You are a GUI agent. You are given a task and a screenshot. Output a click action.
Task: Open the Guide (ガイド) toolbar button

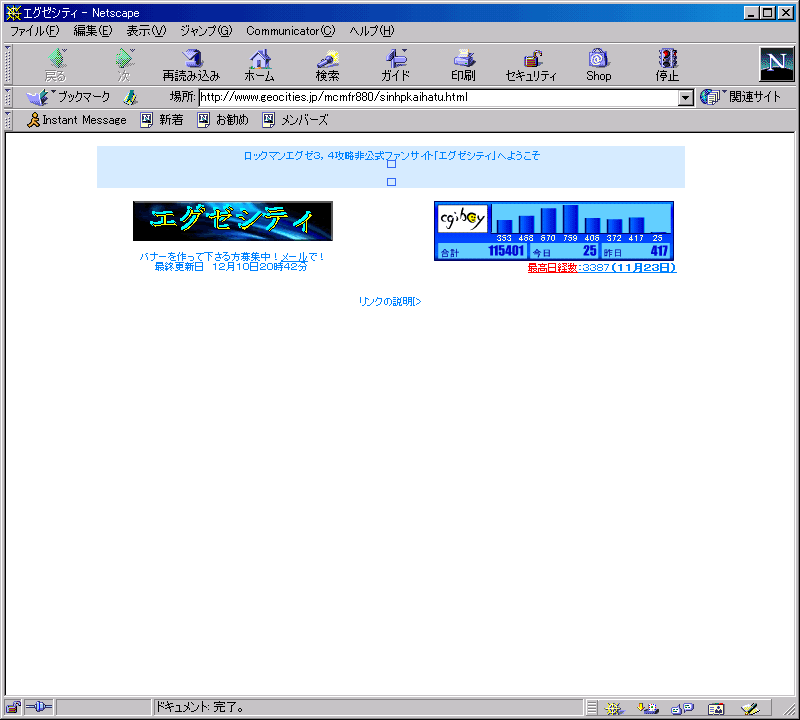[395, 65]
